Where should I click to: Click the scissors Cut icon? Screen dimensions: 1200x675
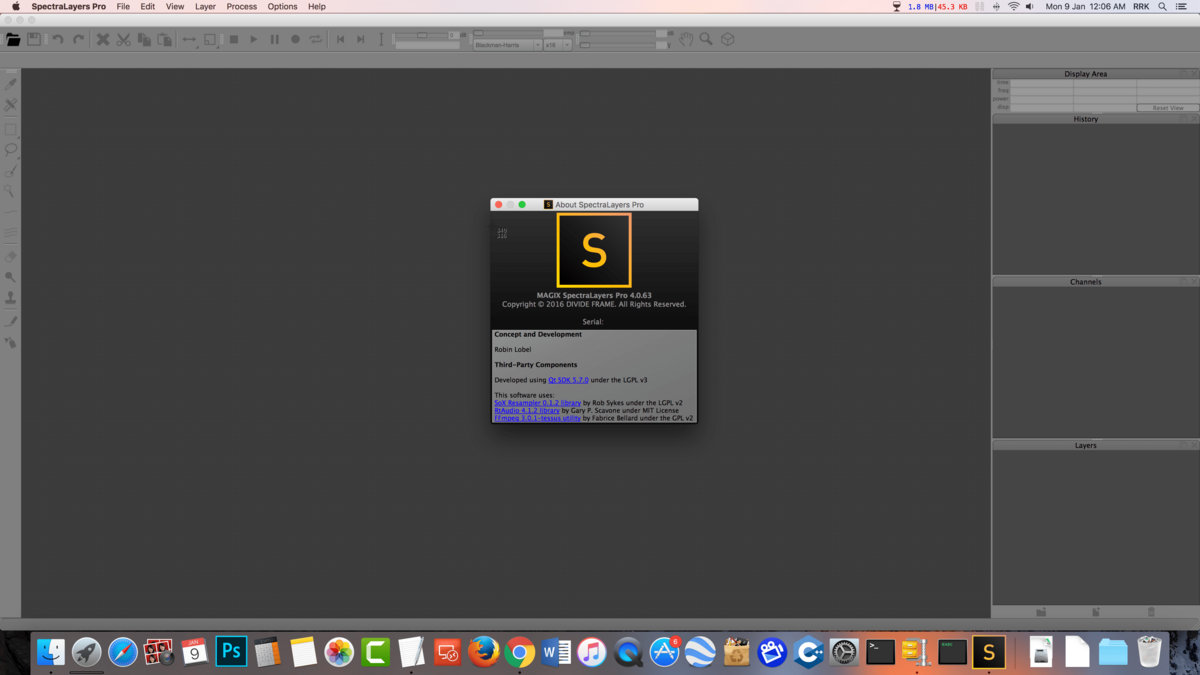coord(123,40)
